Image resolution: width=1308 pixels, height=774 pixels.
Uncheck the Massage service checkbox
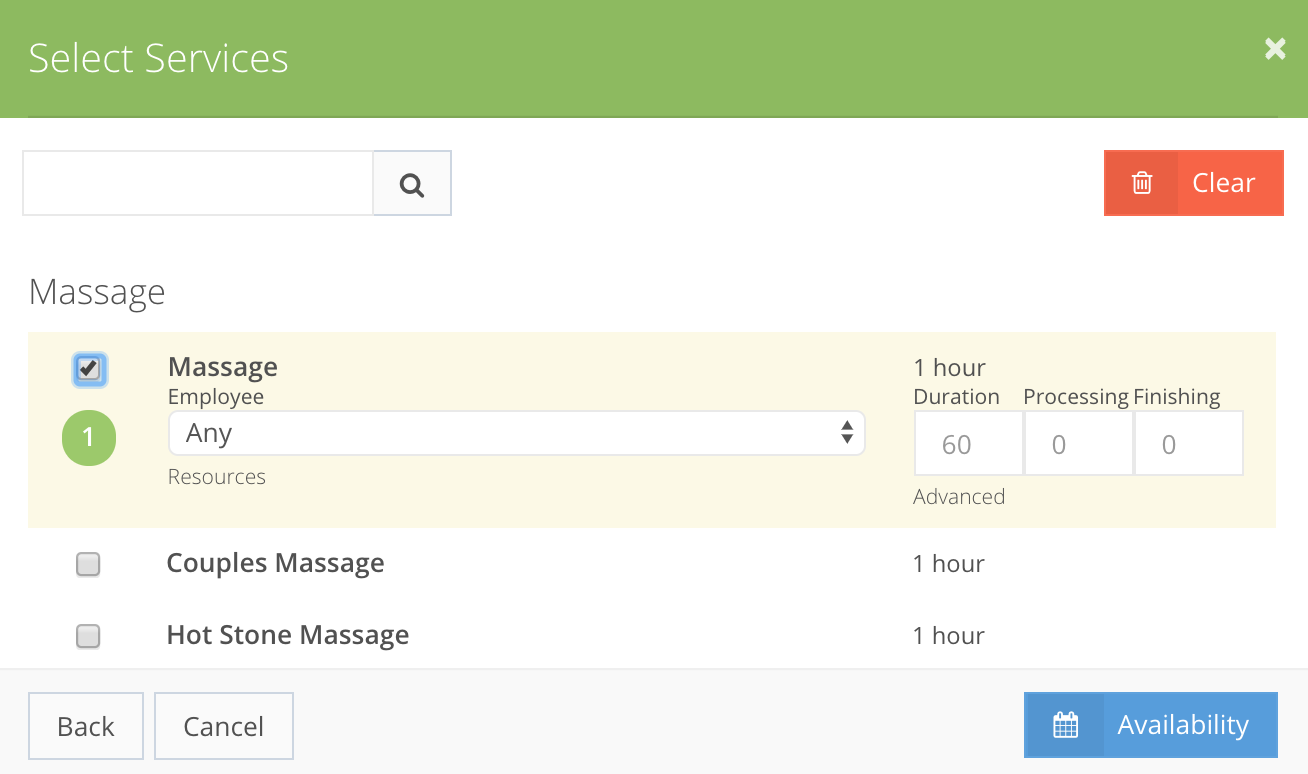tap(89, 369)
